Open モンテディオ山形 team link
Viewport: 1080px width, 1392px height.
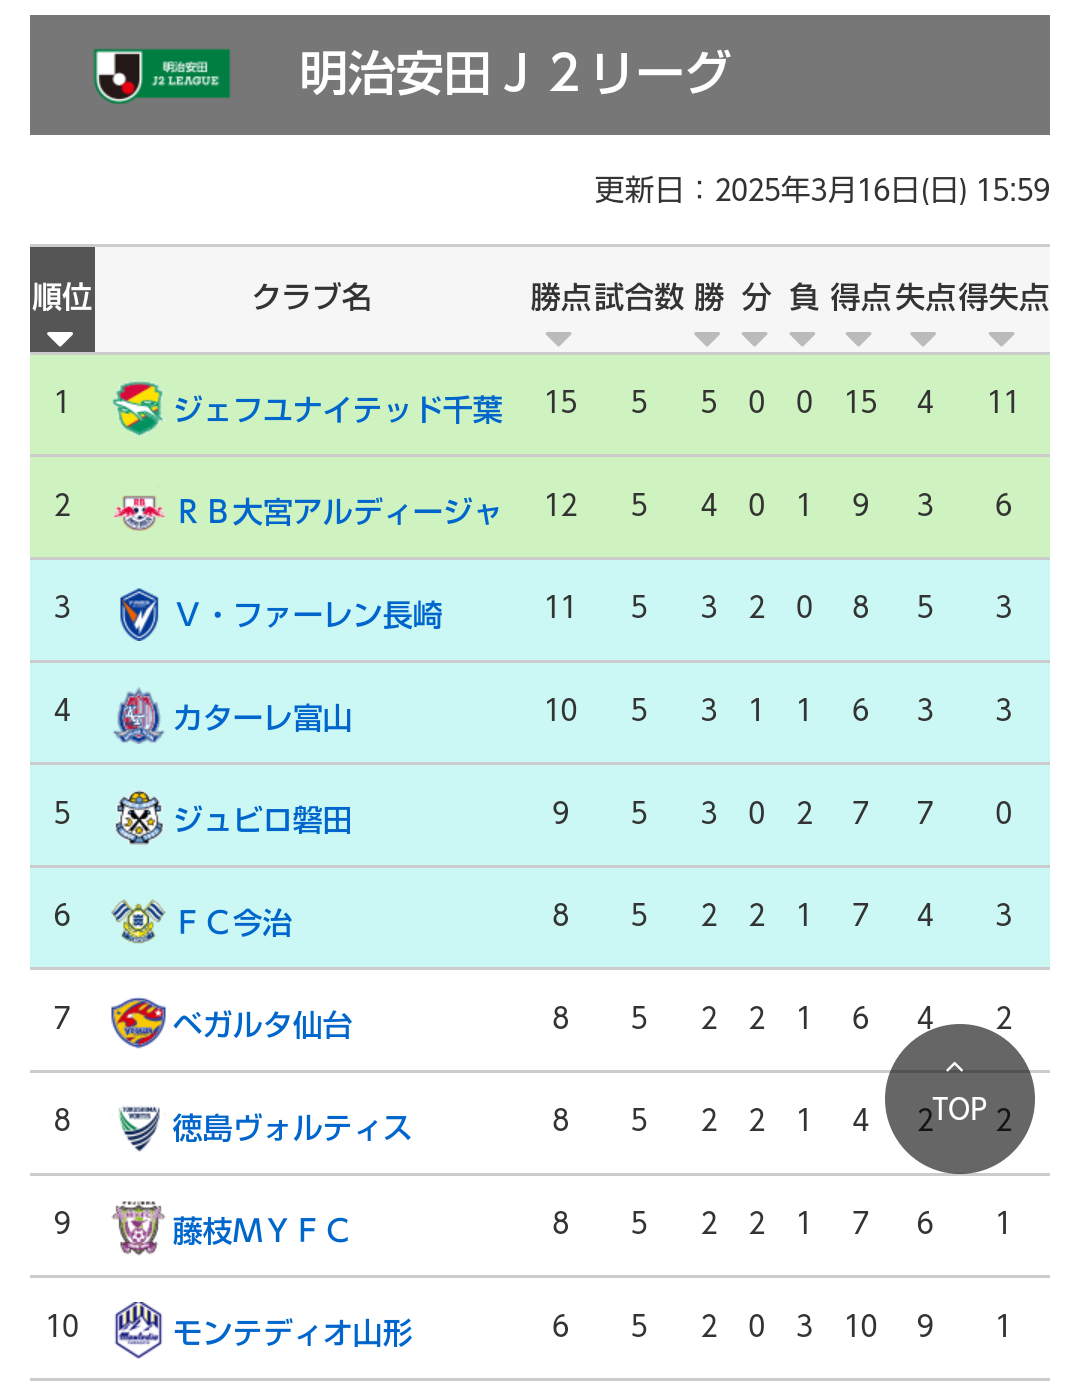(x=293, y=1332)
